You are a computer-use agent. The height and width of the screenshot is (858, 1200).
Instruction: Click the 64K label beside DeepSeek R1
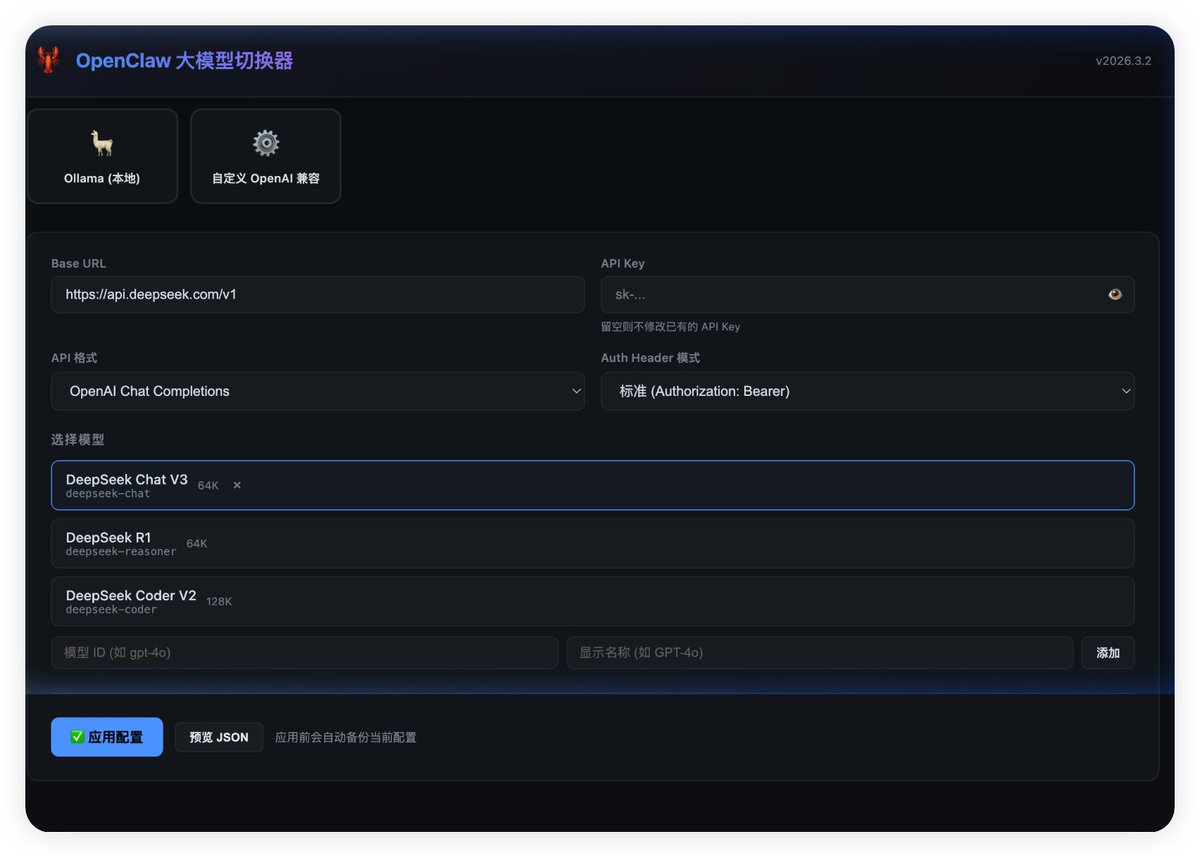tap(197, 544)
